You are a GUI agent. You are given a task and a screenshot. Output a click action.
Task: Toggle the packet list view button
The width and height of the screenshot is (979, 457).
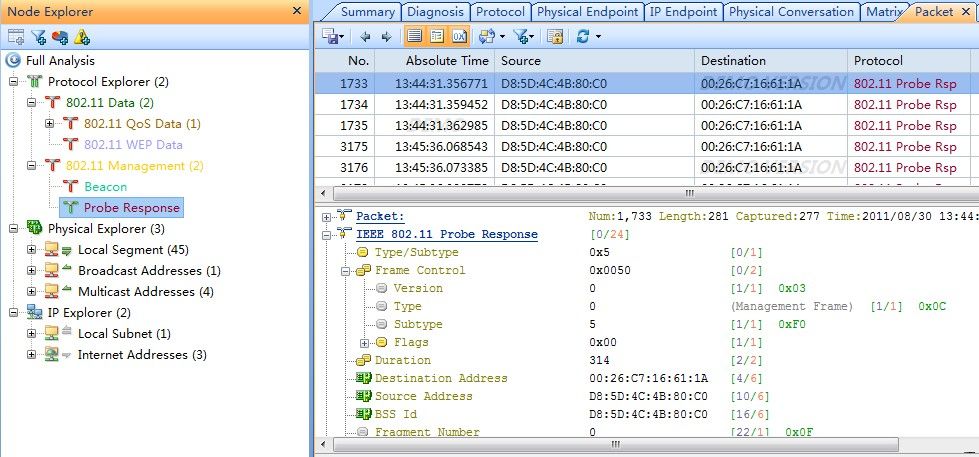[415, 36]
